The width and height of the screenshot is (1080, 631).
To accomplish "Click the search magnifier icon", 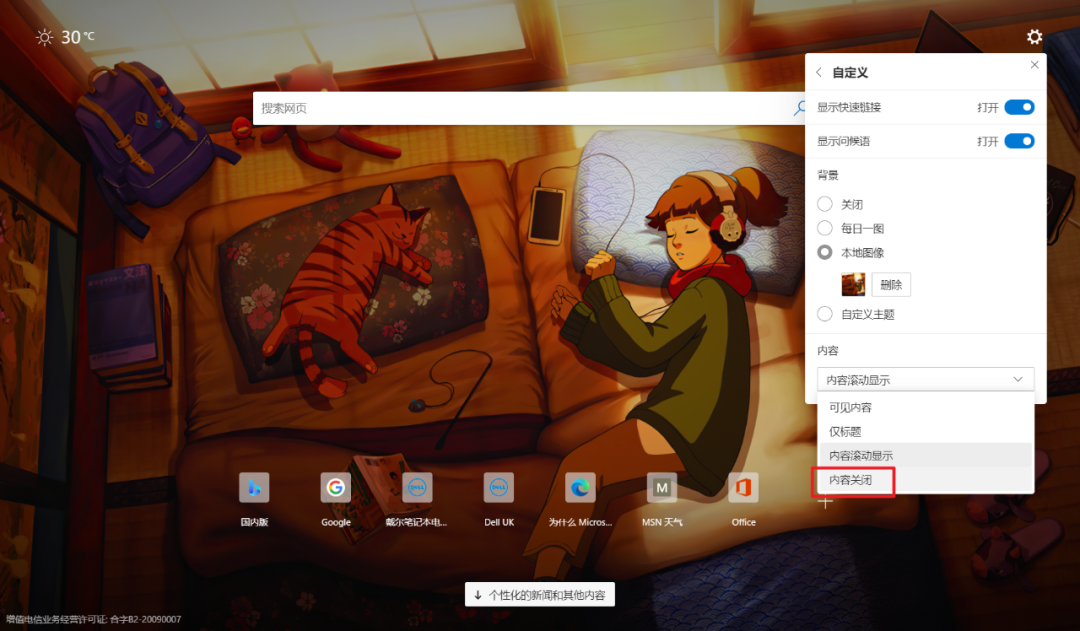I will 799,108.
